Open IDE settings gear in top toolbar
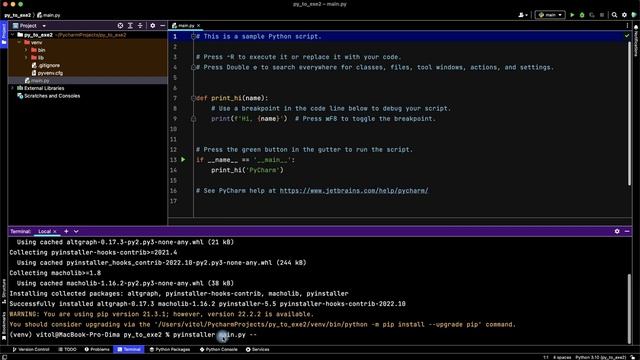Screen dimensions: 640x360 [x=624, y=15]
